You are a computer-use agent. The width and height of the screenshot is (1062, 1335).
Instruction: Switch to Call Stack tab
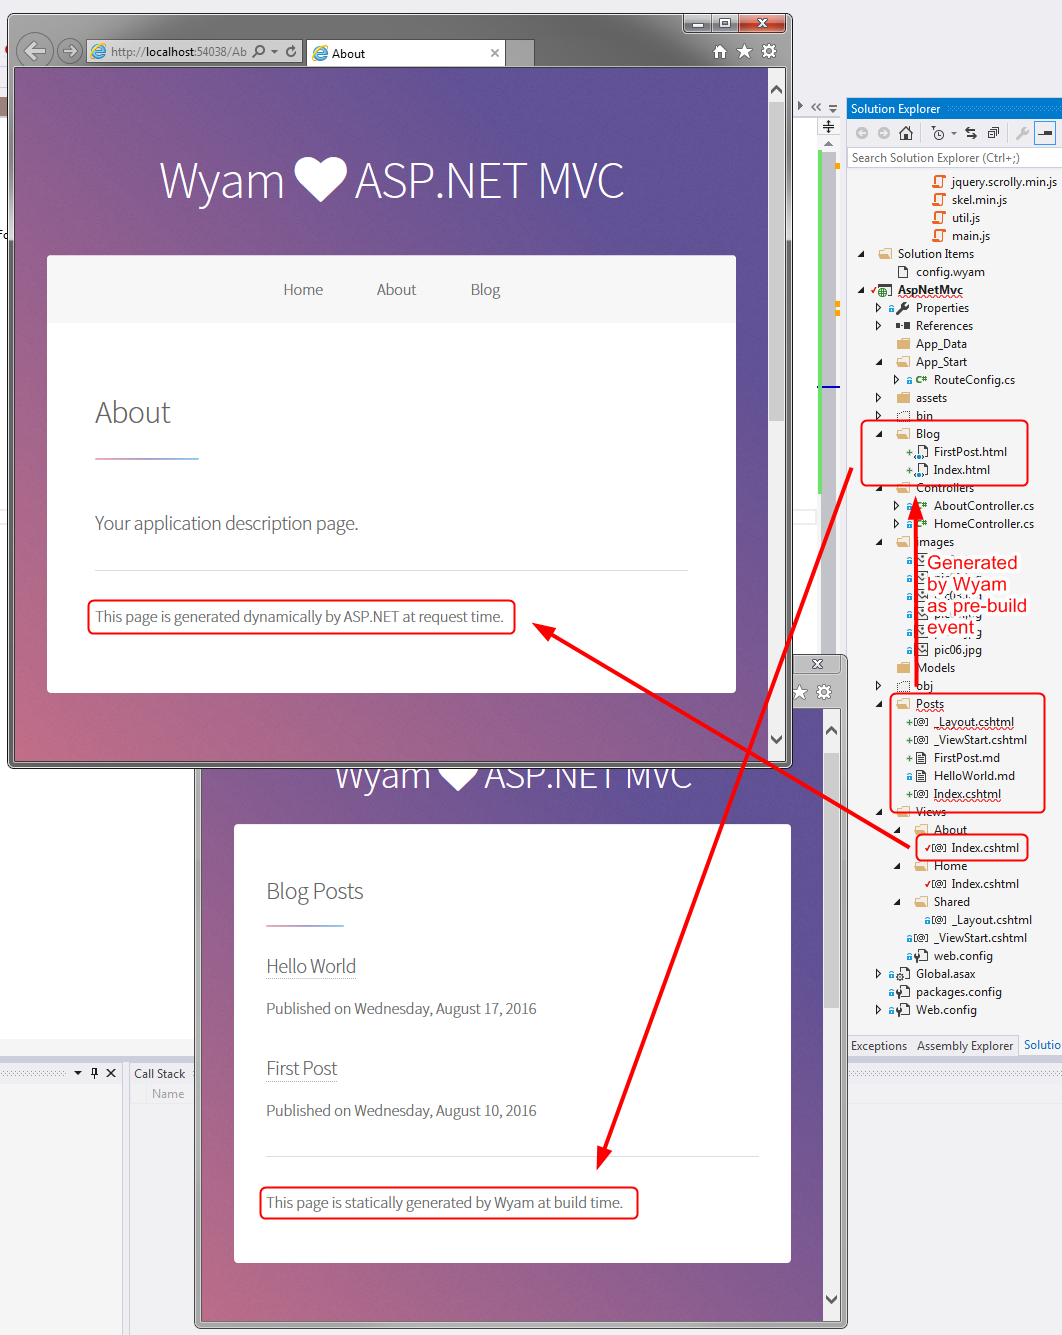(x=160, y=1074)
